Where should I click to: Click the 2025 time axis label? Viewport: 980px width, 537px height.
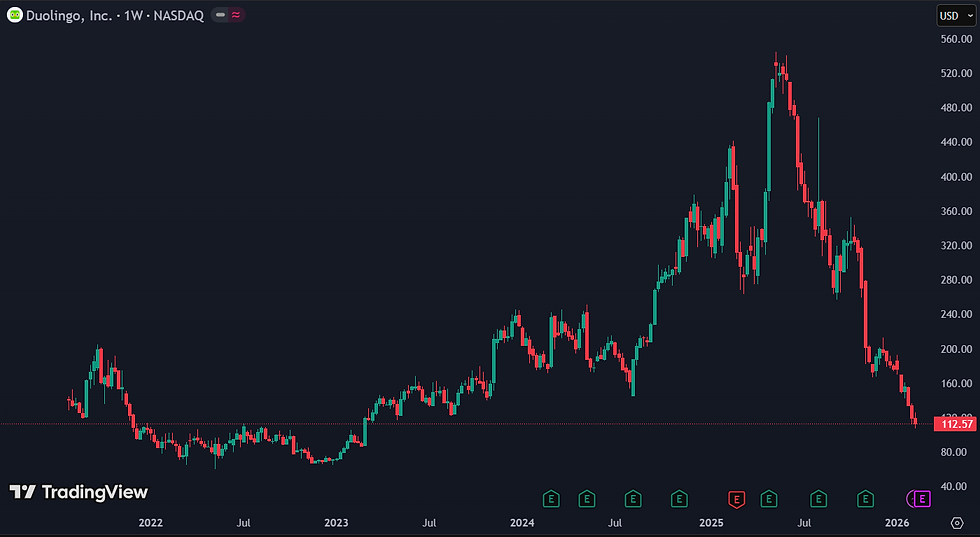[x=711, y=523]
